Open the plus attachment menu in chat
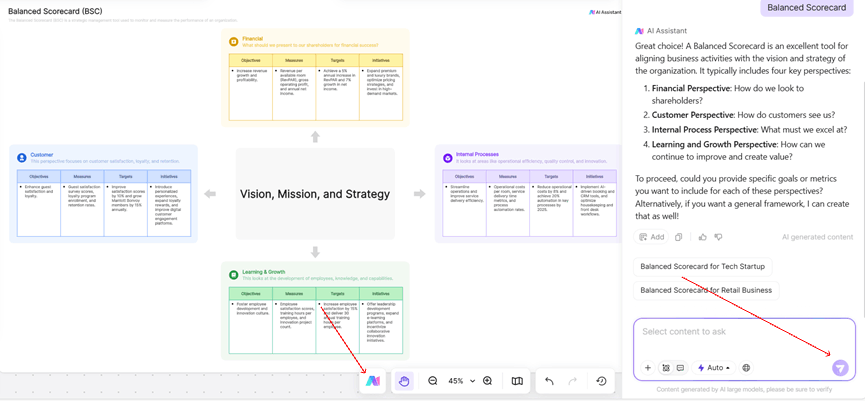 point(647,368)
